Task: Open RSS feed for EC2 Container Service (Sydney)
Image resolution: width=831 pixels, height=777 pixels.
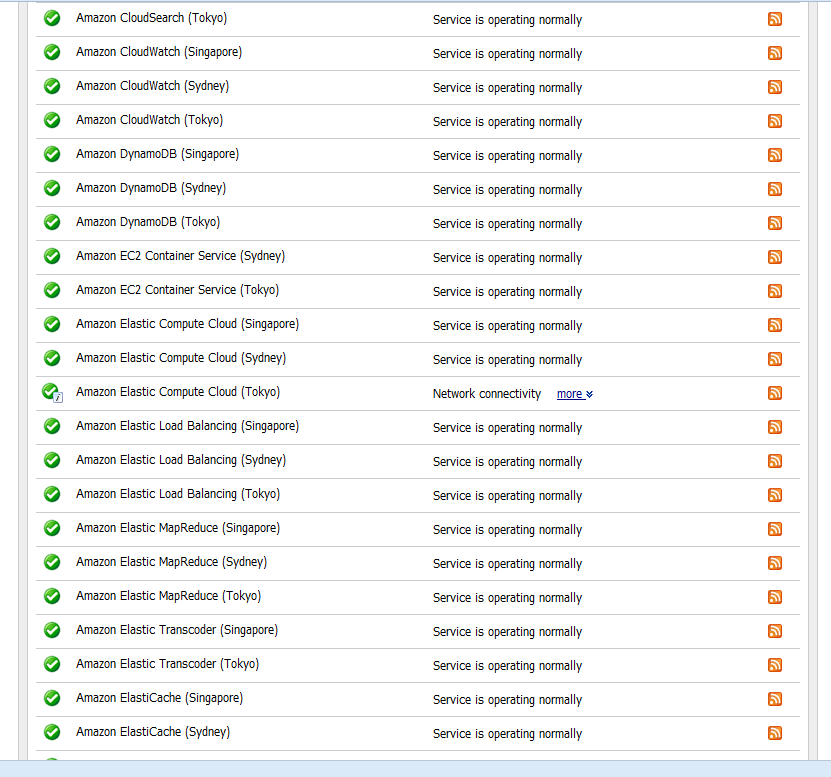Action: [775, 257]
